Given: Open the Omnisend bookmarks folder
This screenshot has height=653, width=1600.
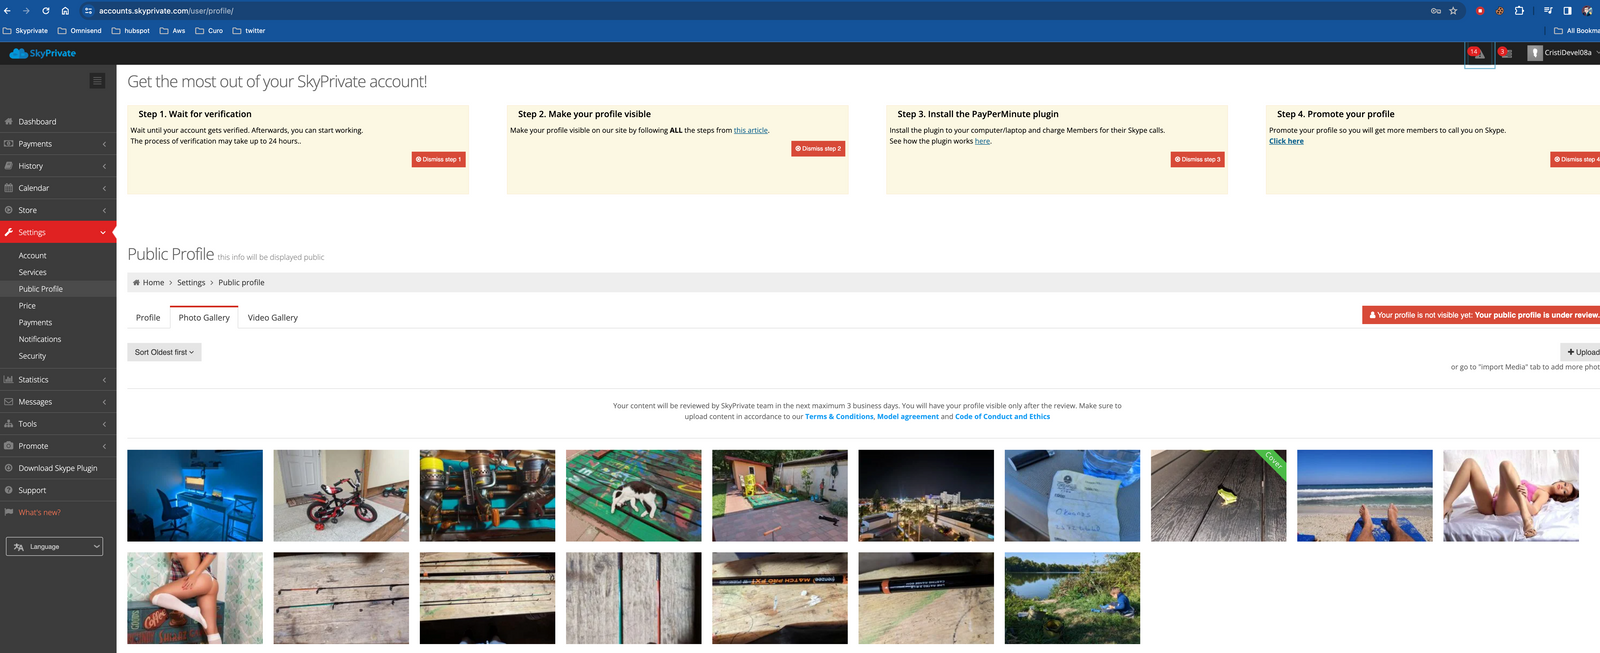Looking at the screenshot, I should tap(80, 31).
